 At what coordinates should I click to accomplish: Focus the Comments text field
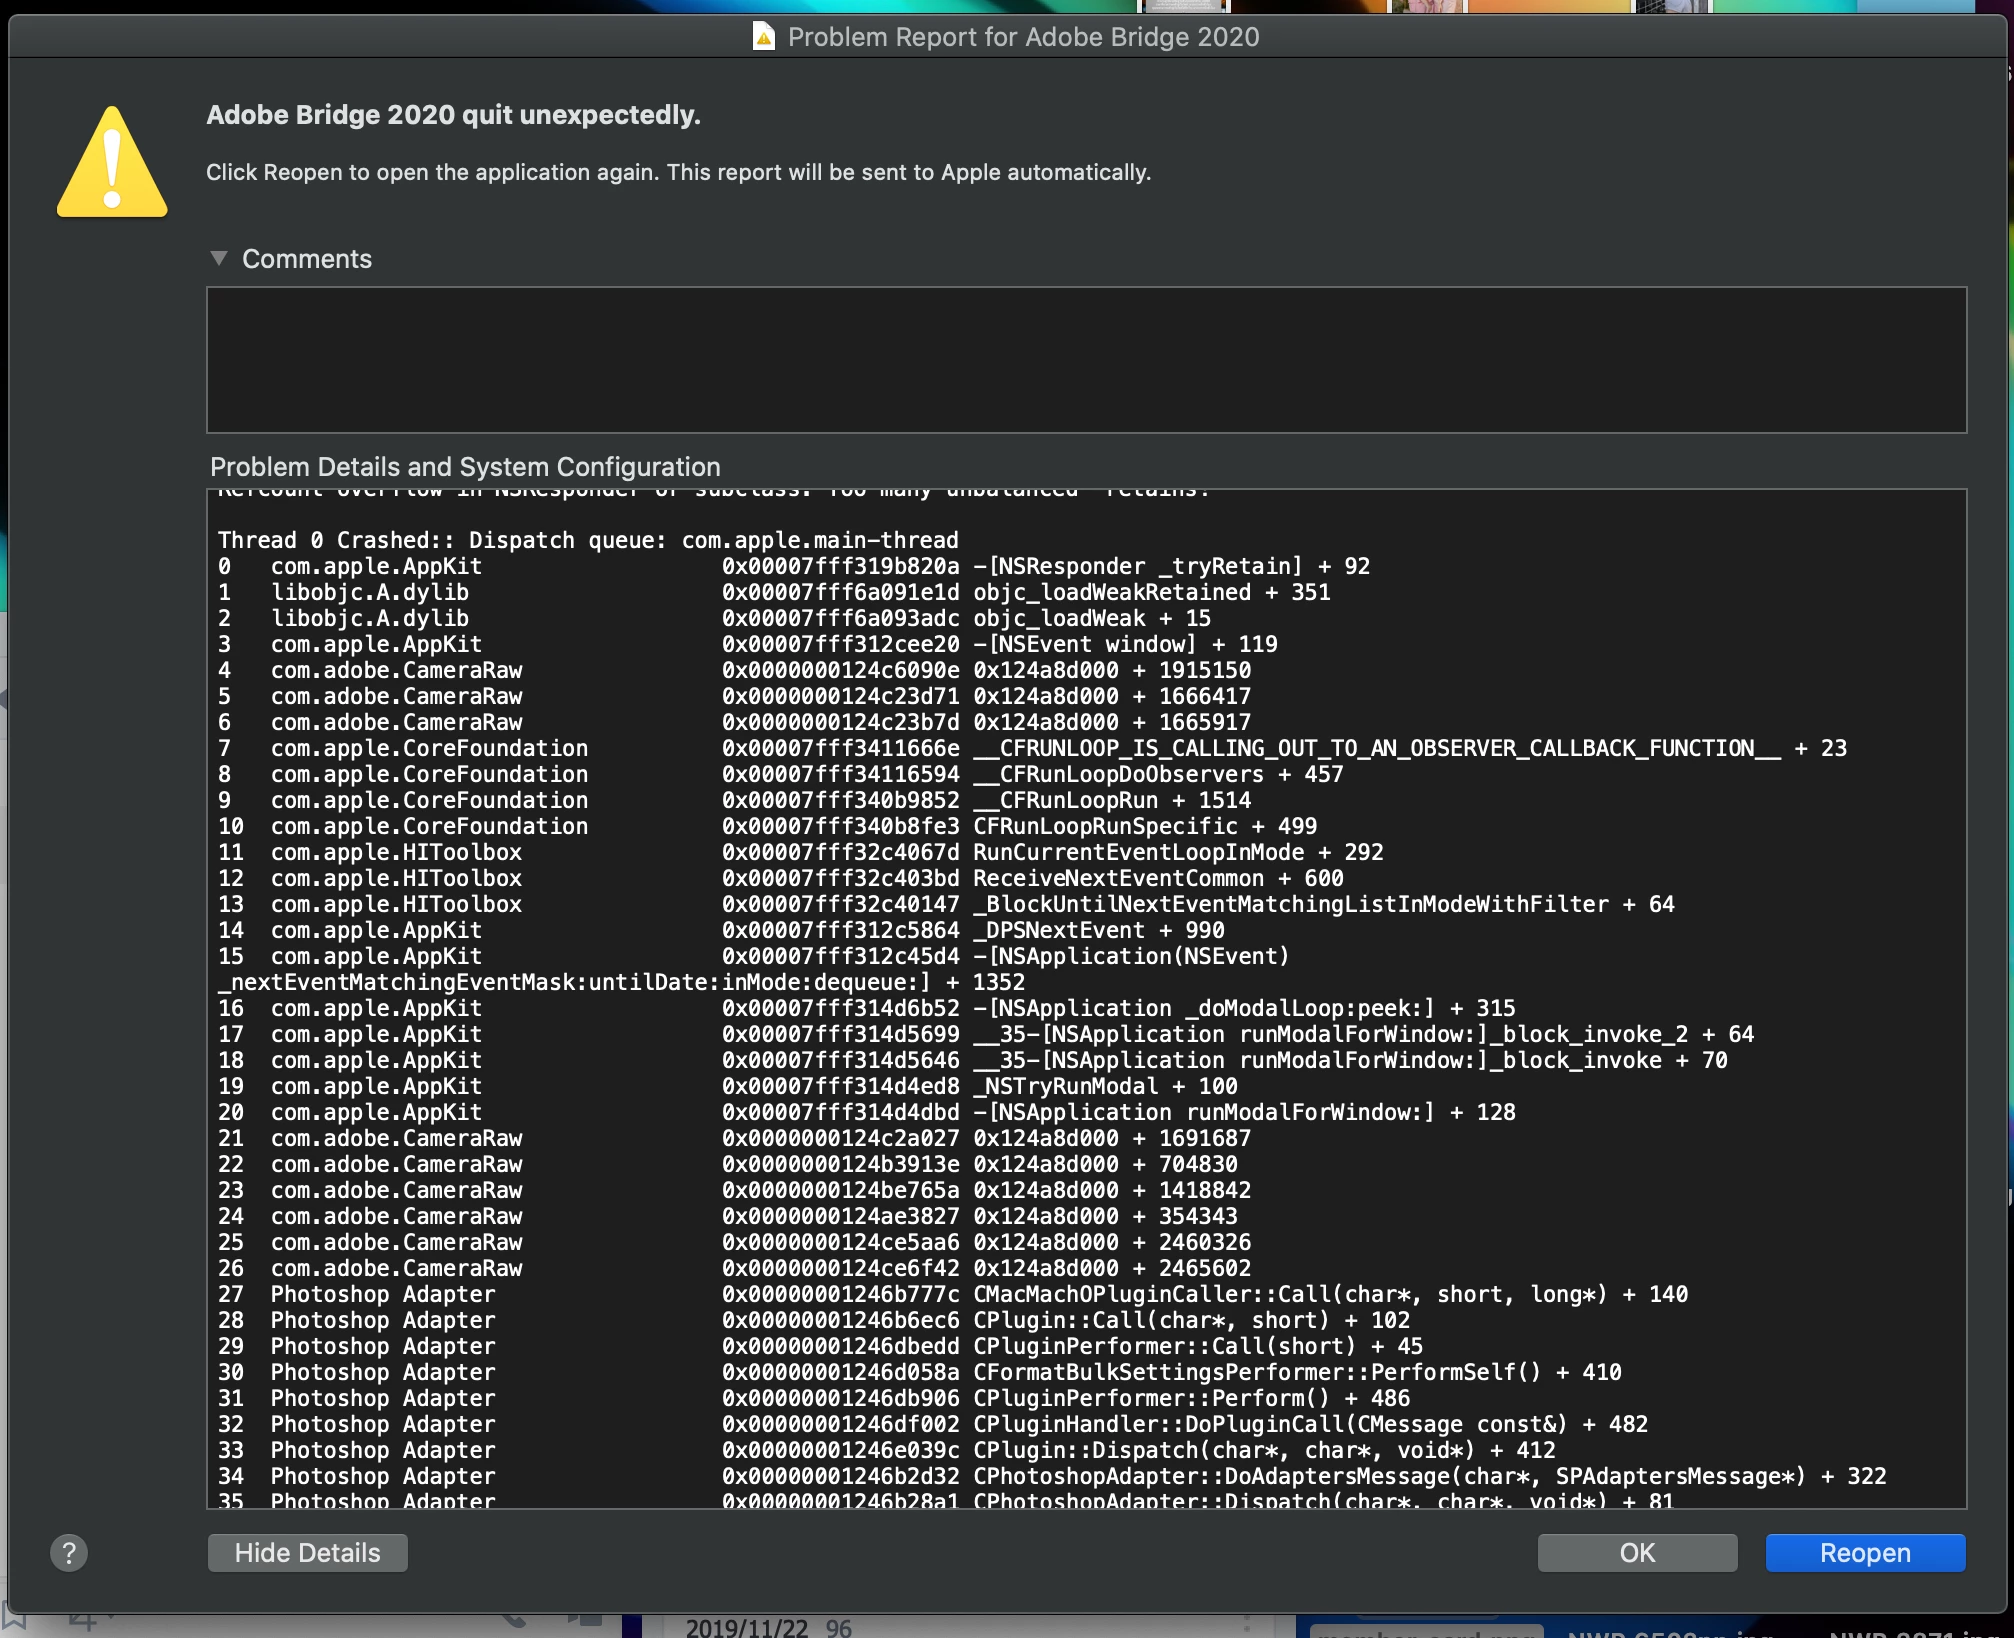coord(1085,360)
